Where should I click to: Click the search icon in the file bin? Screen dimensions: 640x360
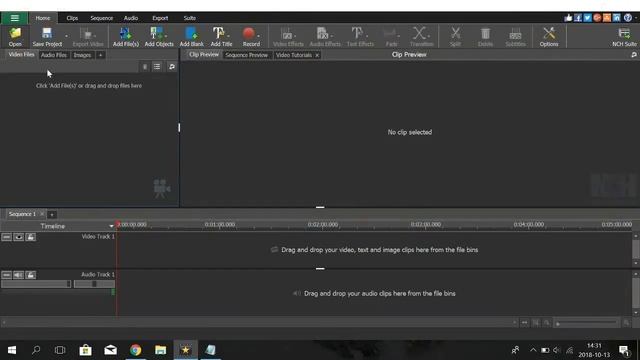(x=172, y=67)
